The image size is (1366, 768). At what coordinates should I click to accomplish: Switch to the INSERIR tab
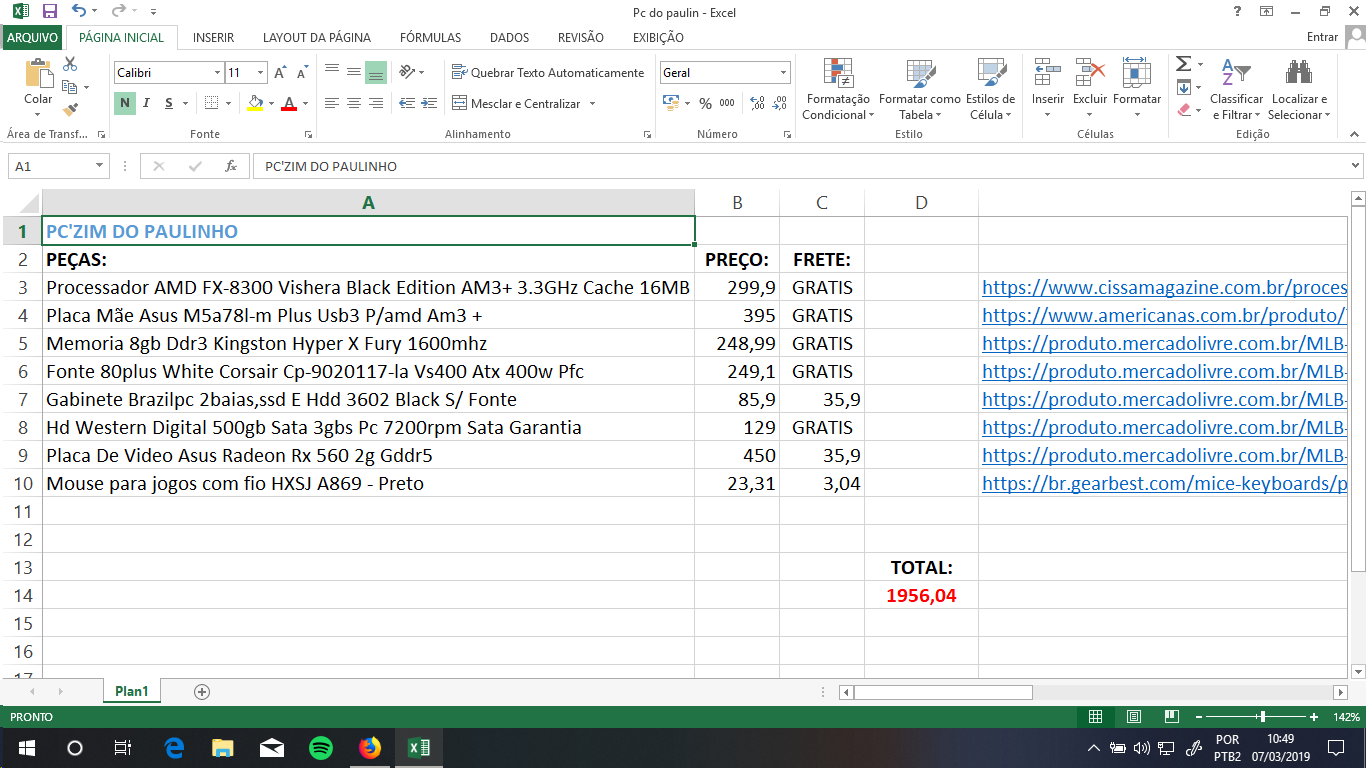pyautogui.click(x=213, y=37)
